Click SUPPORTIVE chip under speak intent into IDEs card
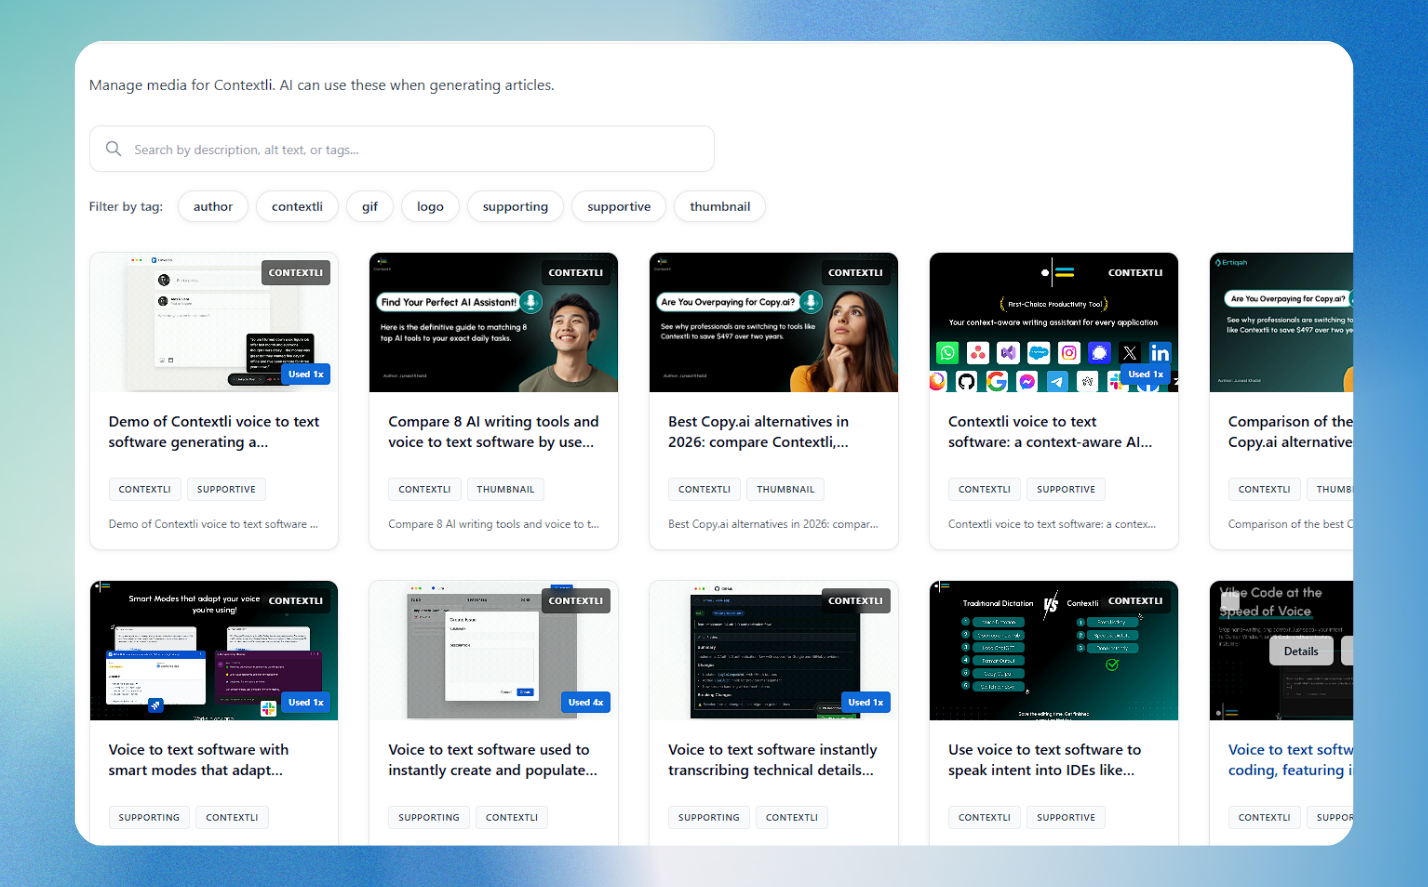The width and height of the screenshot is (1428, 887). tap(1066, 817)
